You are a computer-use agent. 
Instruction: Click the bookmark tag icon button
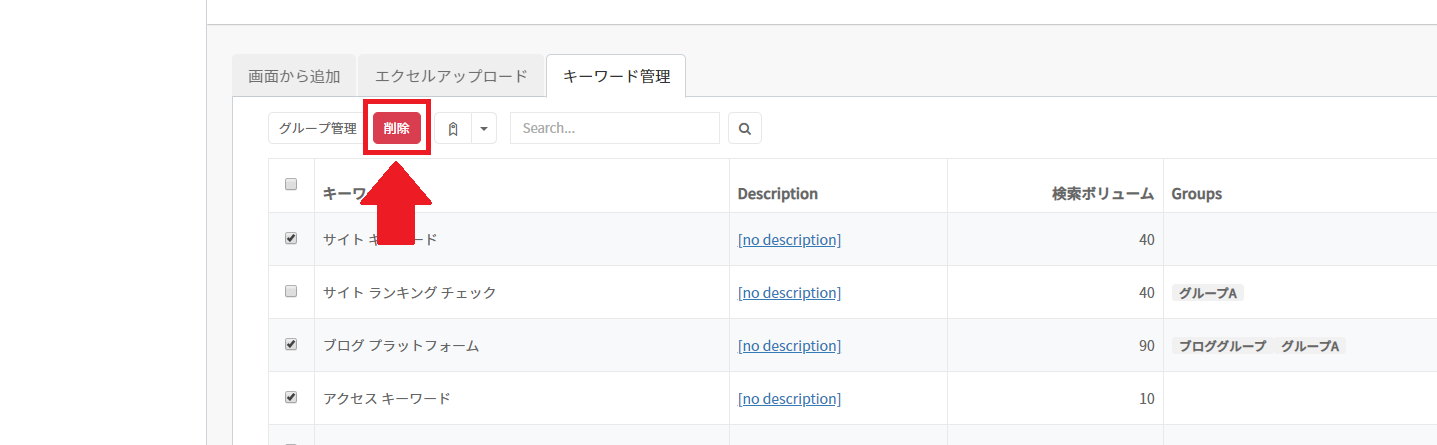[x=453, y=128]
